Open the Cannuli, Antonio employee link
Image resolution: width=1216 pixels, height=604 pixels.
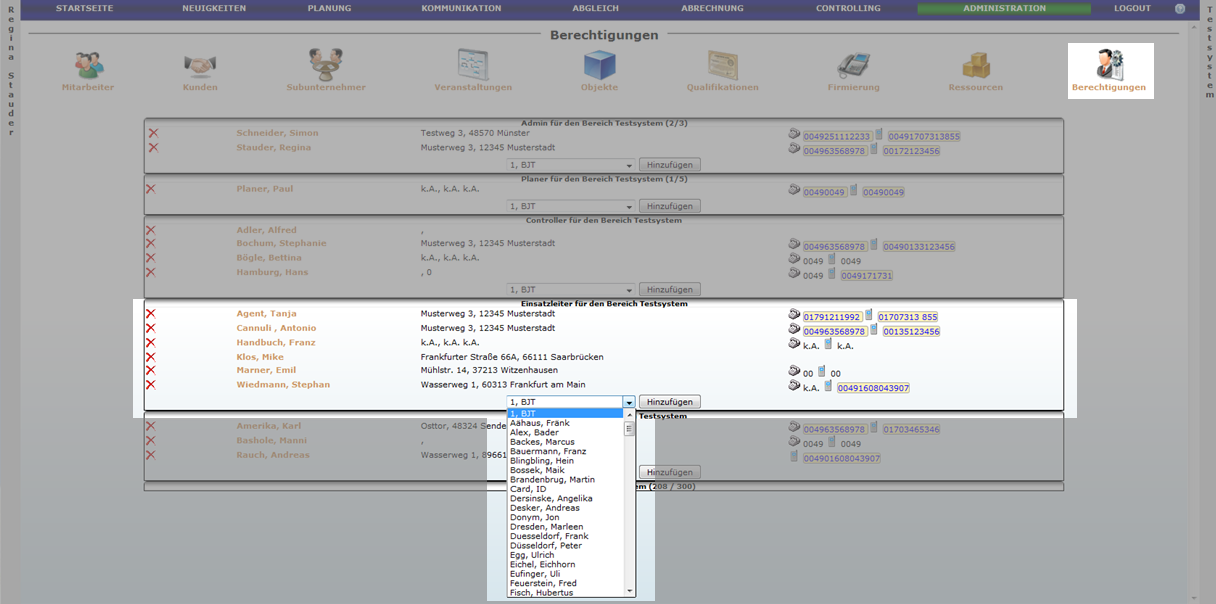point(276,328)
